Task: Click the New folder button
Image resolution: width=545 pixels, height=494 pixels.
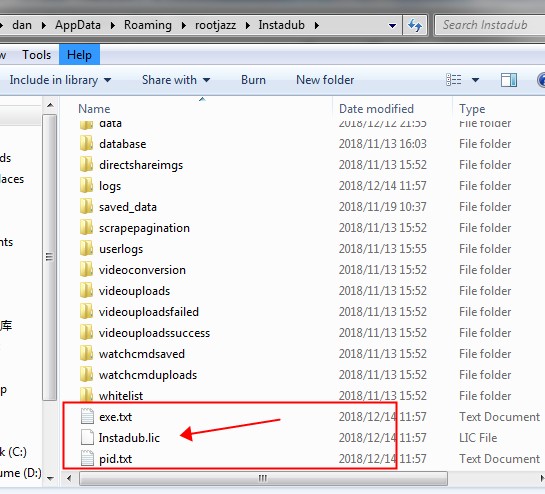Action: [x=325, y=80]
